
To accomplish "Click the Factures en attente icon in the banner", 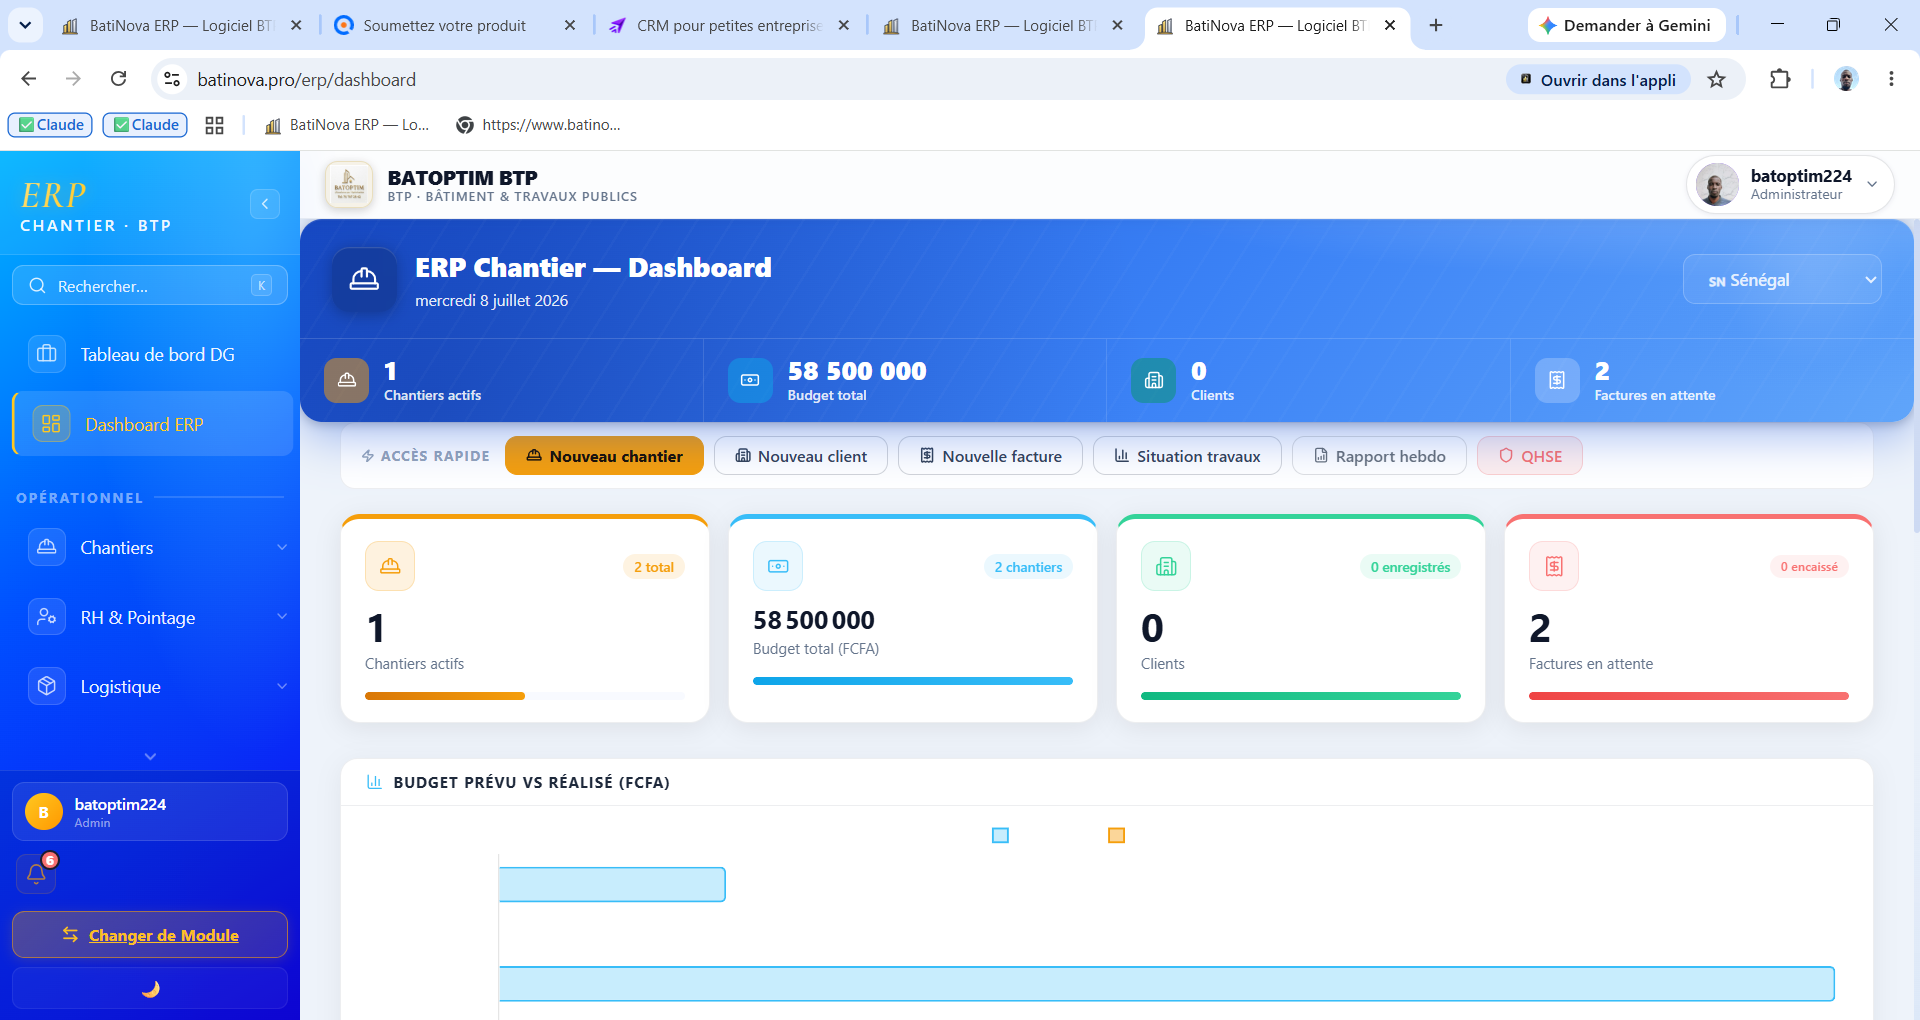I will click(x=1557, y=380).
